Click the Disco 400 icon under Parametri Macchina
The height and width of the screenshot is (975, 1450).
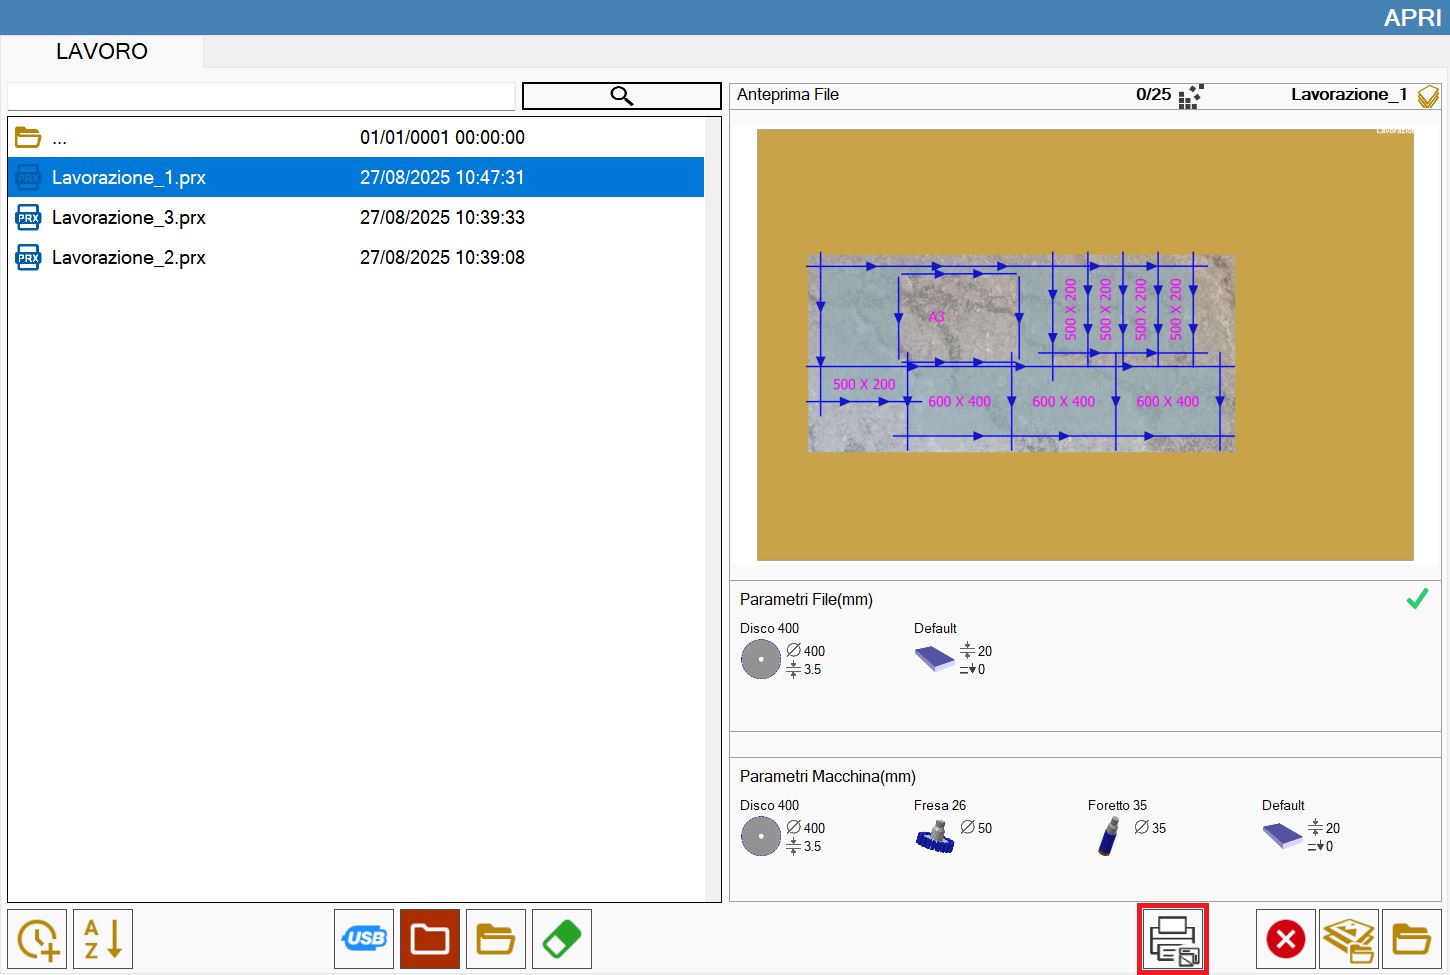(760, 836)
